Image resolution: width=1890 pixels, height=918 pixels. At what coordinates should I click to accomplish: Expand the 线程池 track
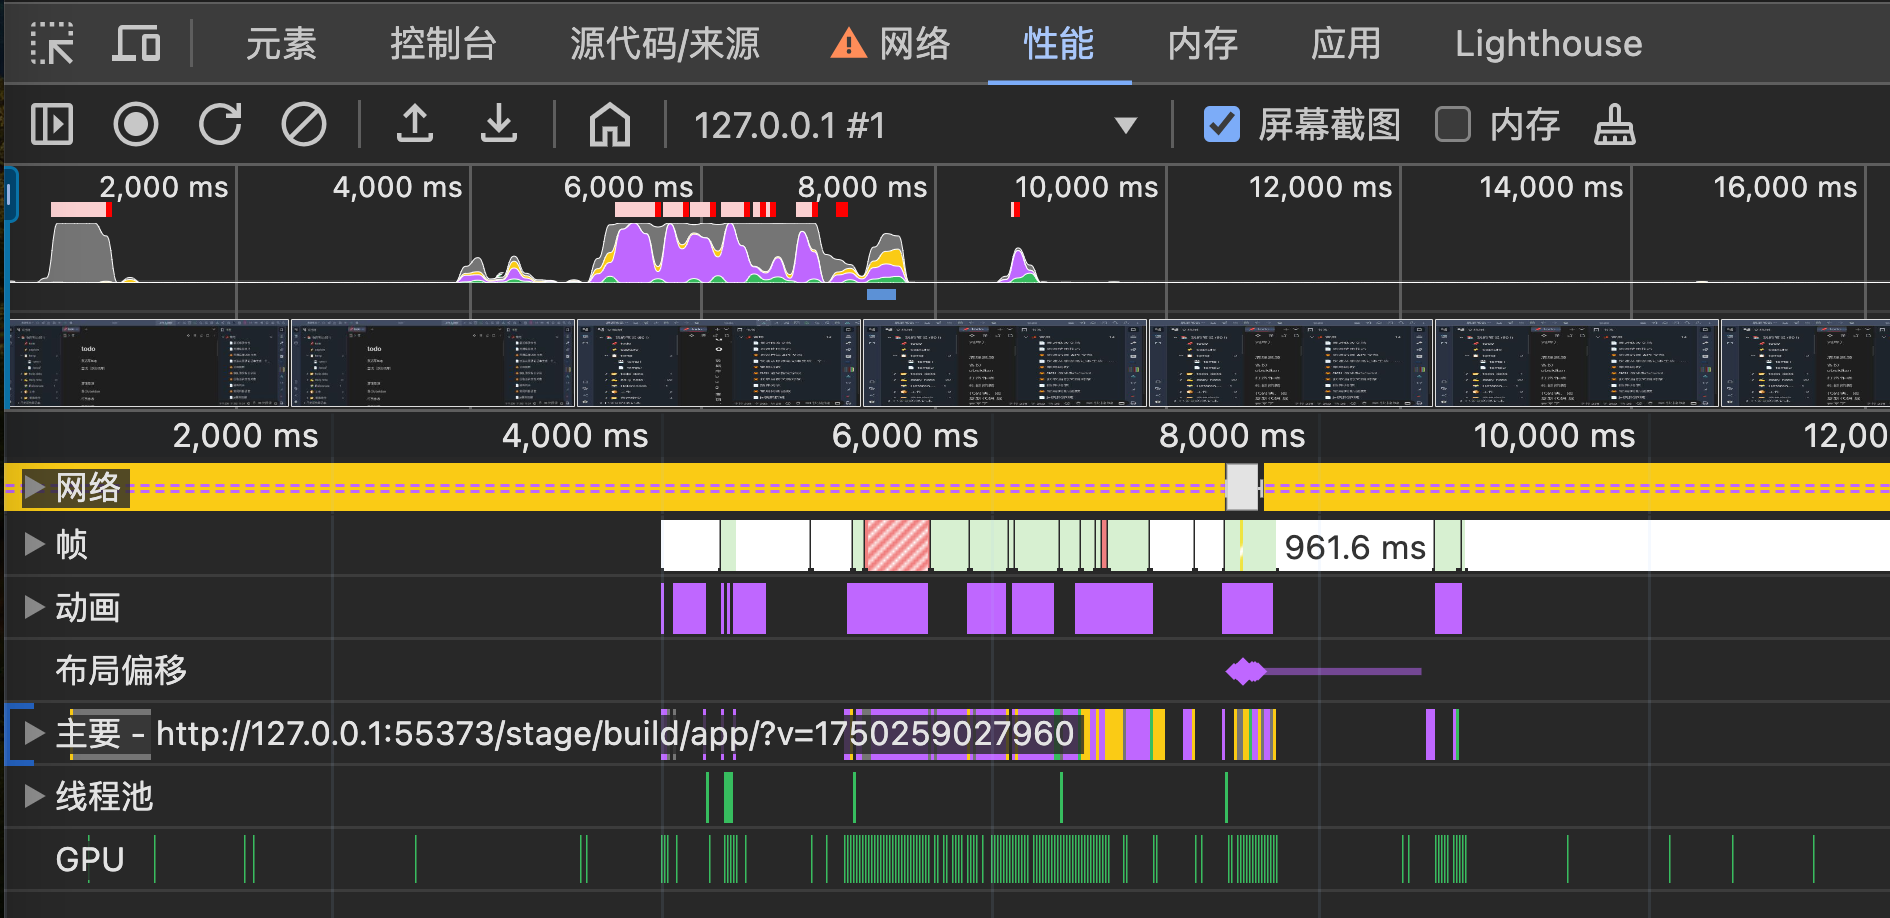tap(34, 796)
